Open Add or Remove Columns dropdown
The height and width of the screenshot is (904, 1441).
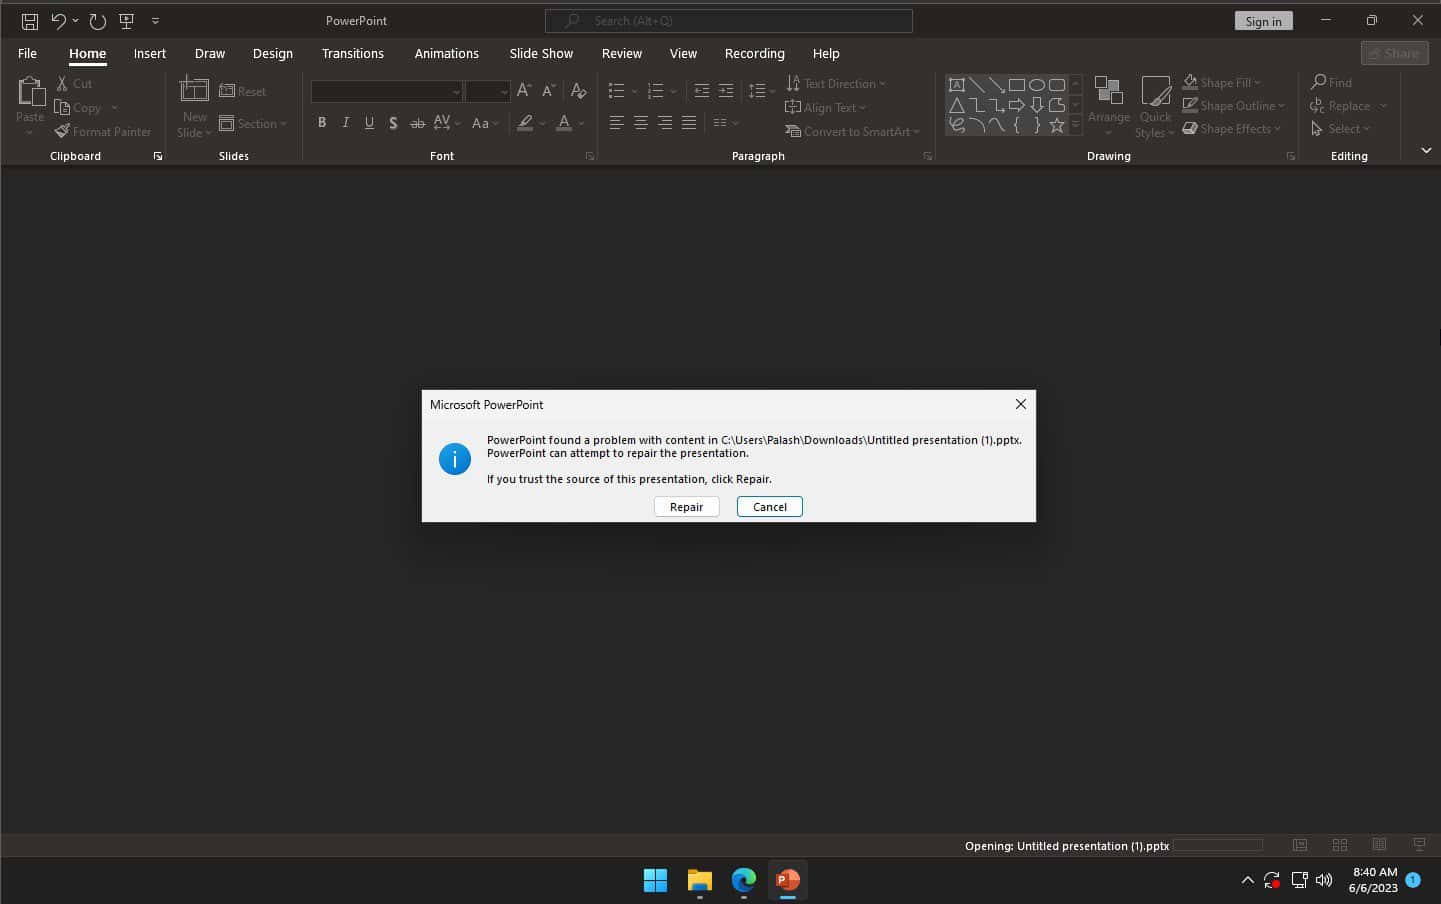pos(726,123)
